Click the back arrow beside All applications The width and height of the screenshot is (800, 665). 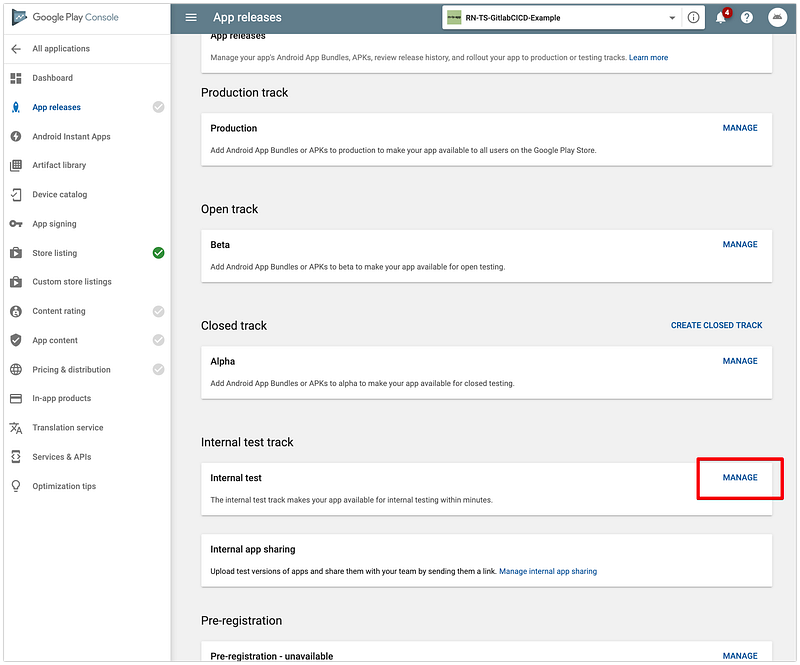(16, 49)
